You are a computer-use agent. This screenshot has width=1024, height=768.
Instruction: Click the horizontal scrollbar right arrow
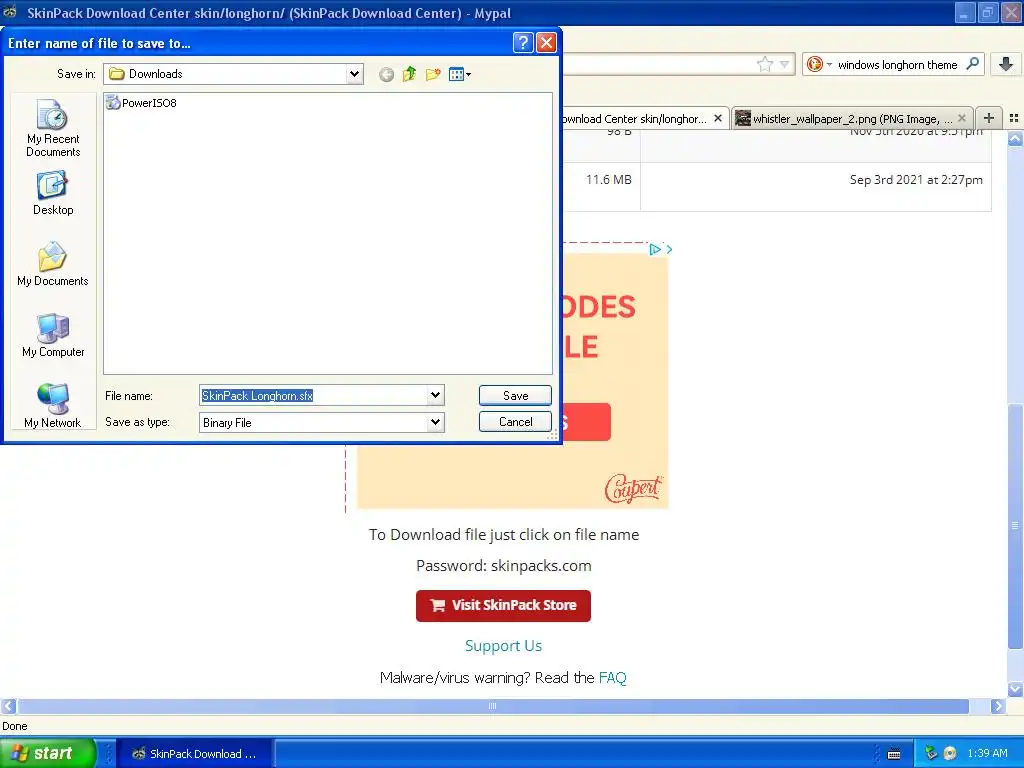[997, 706]
